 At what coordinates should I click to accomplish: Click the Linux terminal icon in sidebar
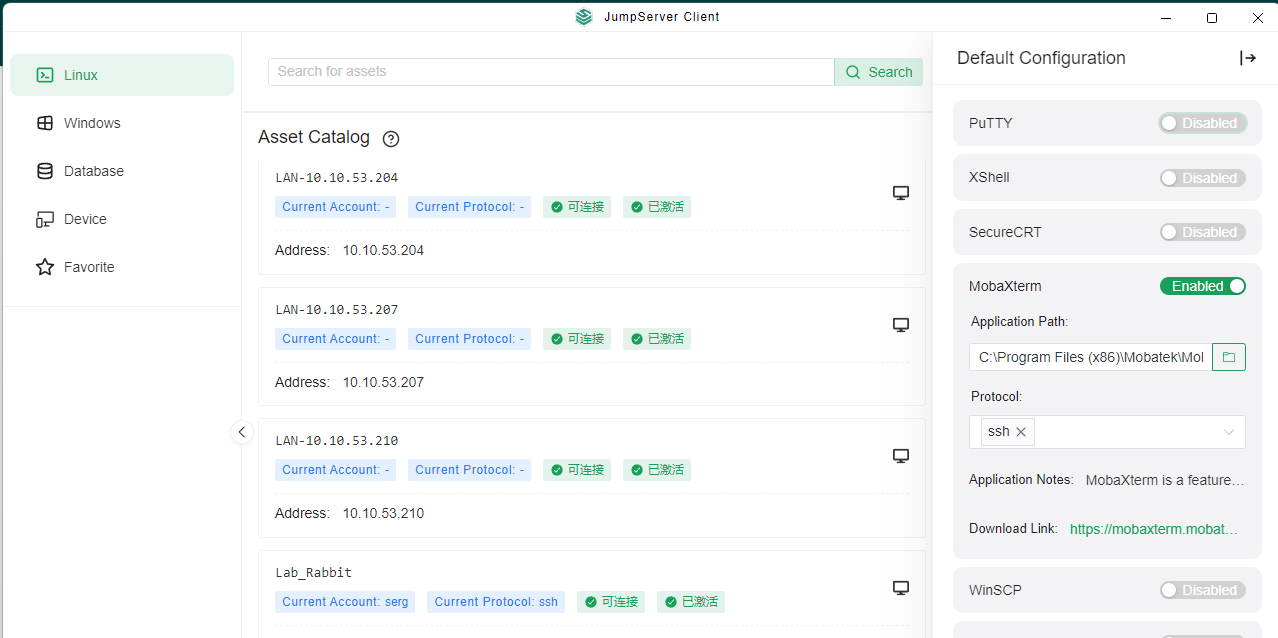(x=45, y=75)
